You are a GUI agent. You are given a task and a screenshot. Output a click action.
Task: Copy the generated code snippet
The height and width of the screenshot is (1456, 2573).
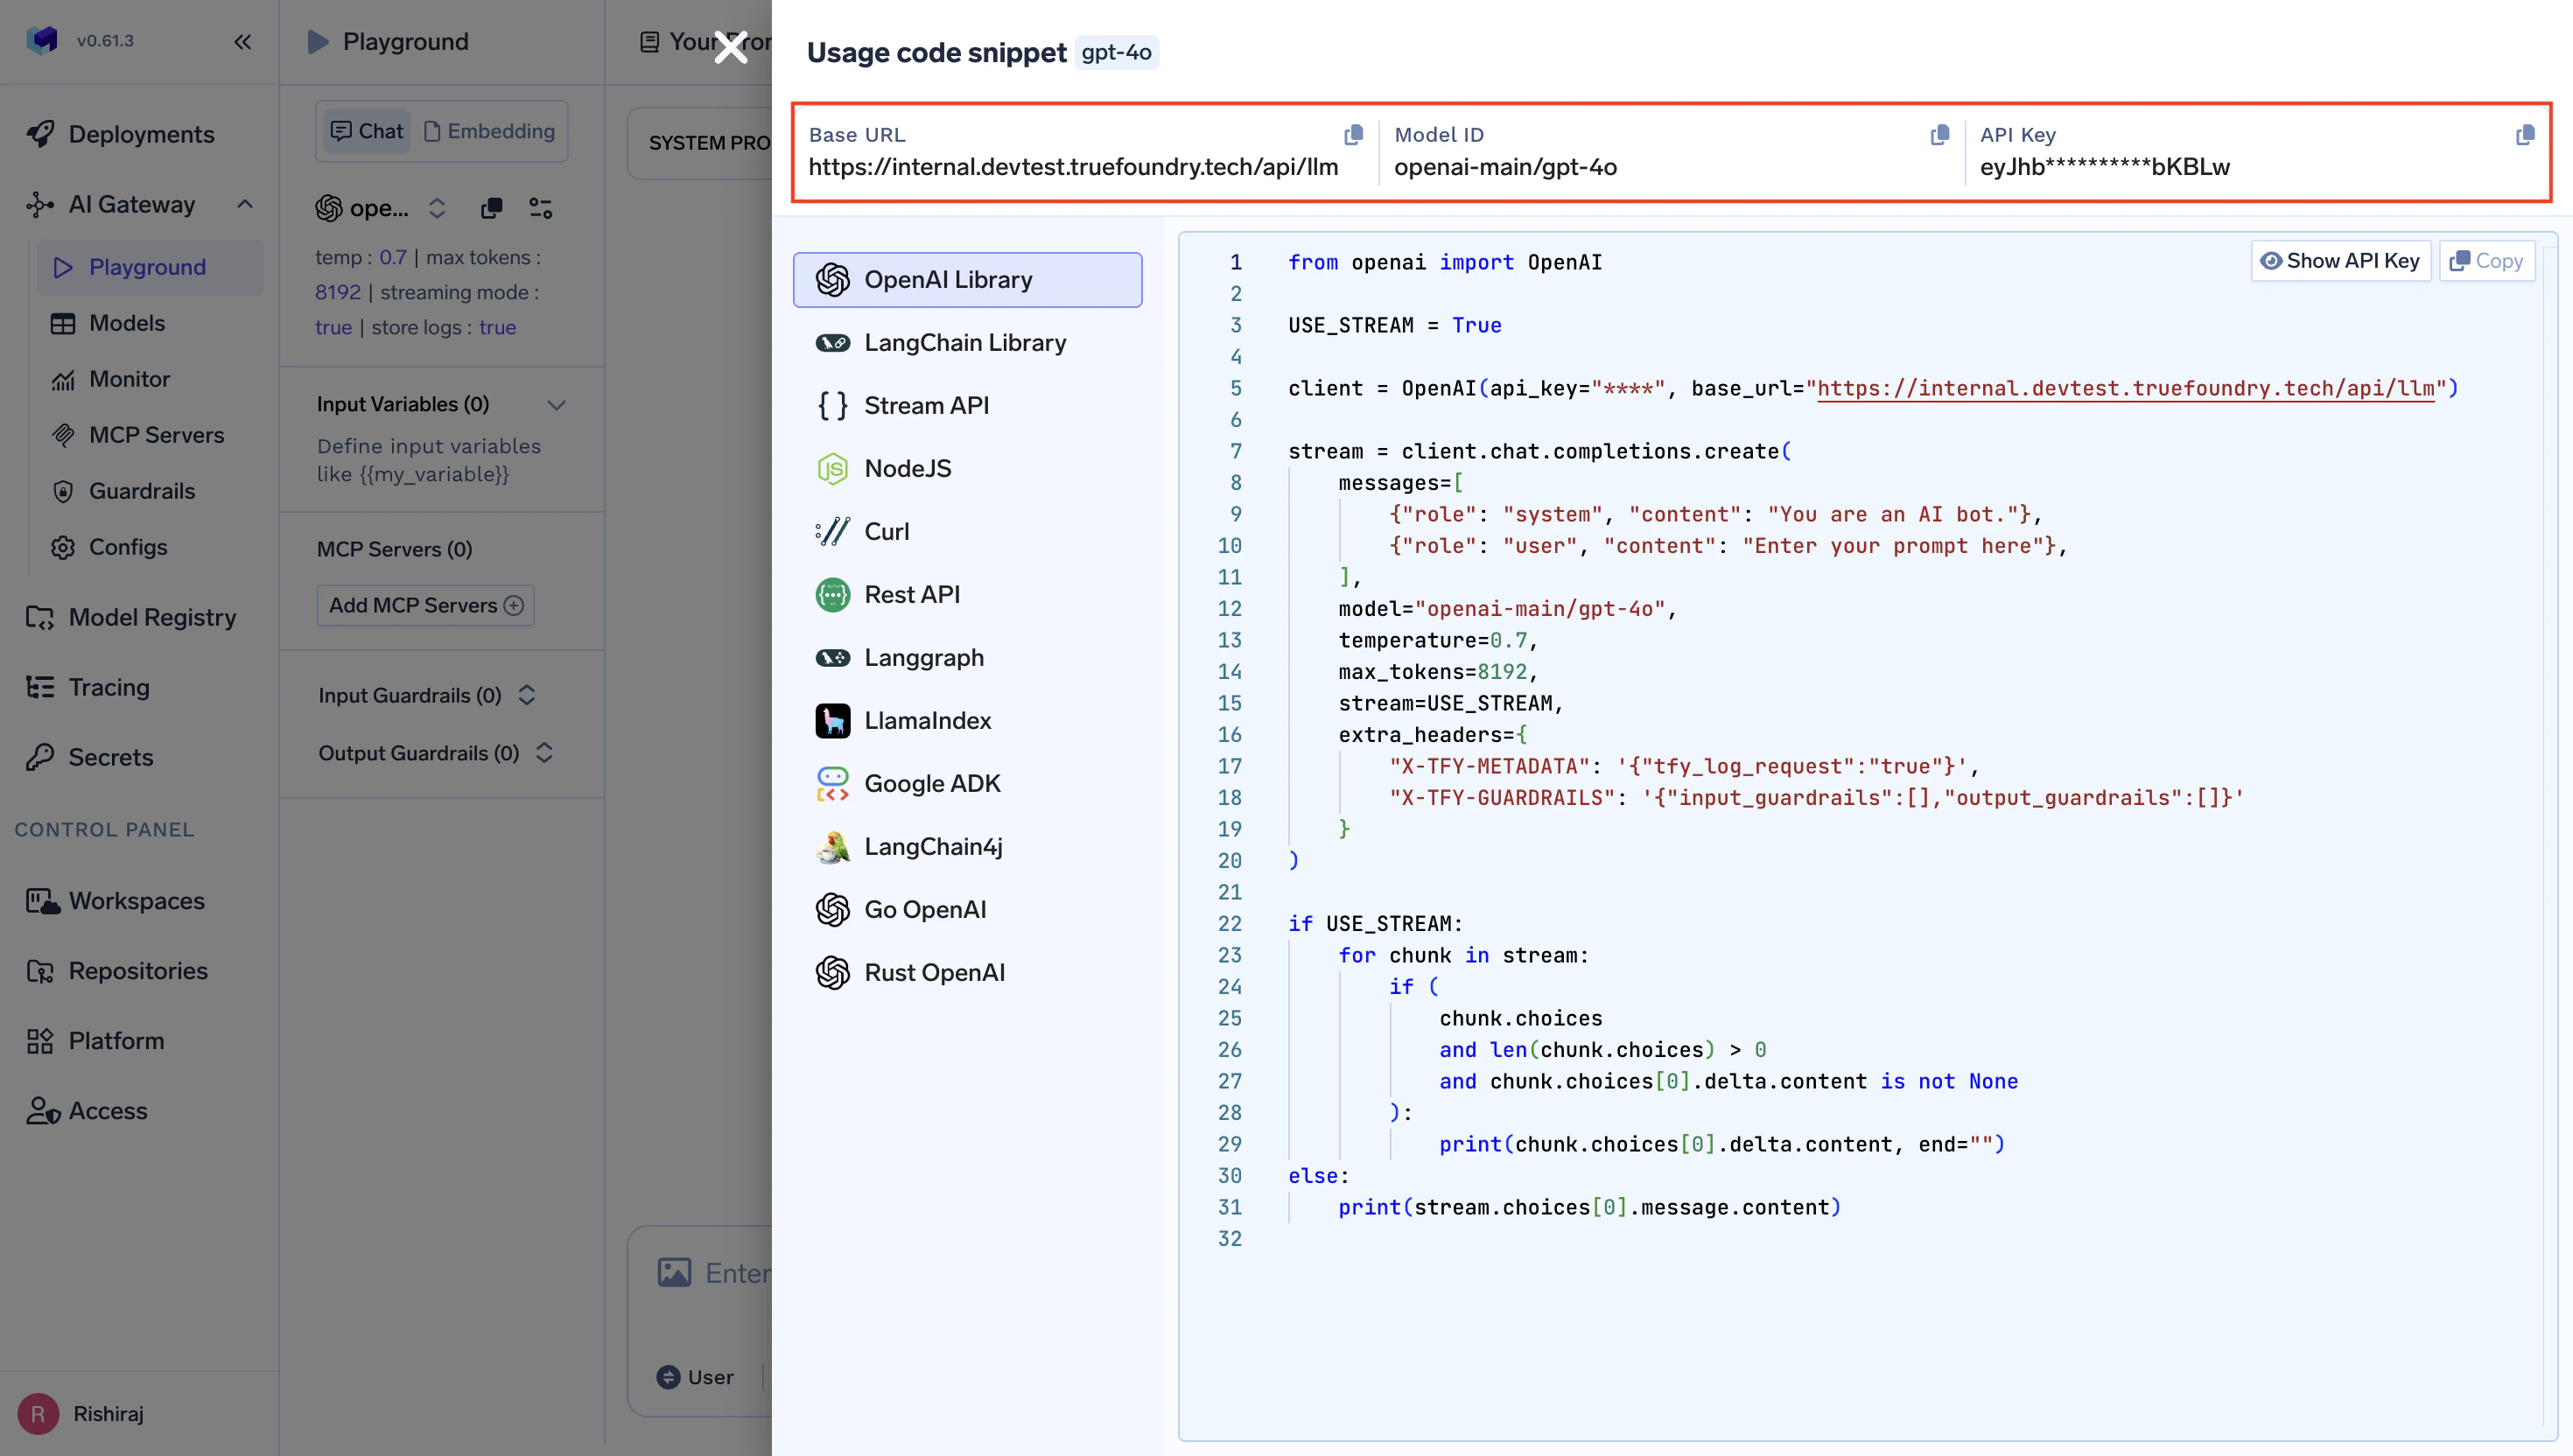[x=2487, y=260]
